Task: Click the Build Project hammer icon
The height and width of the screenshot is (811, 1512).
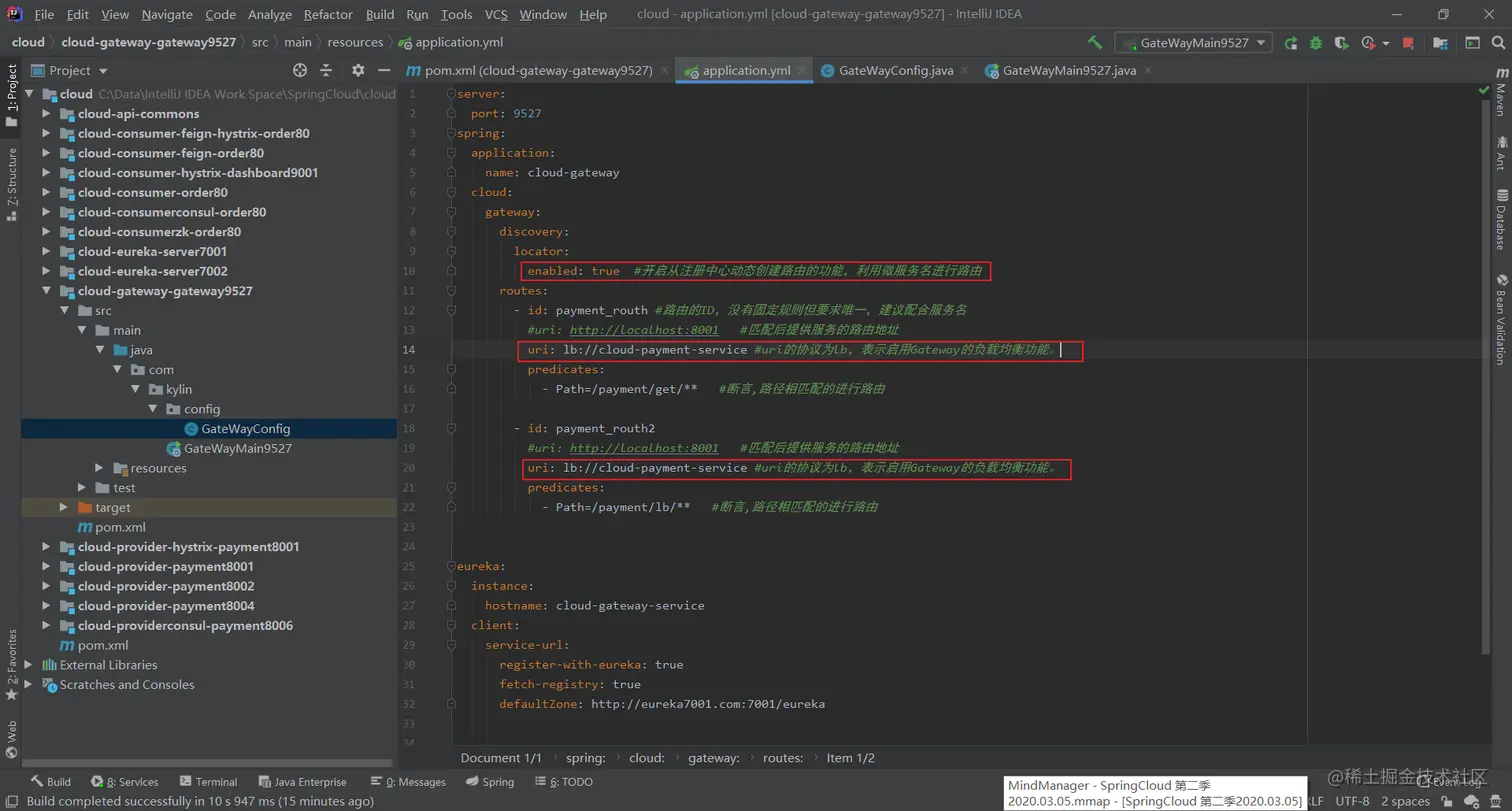Action: (x=1095, y=43)
